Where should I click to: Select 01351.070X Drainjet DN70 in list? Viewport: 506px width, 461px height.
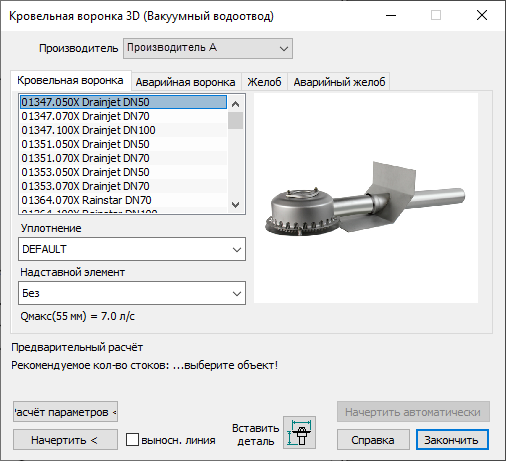coord(123,158)
